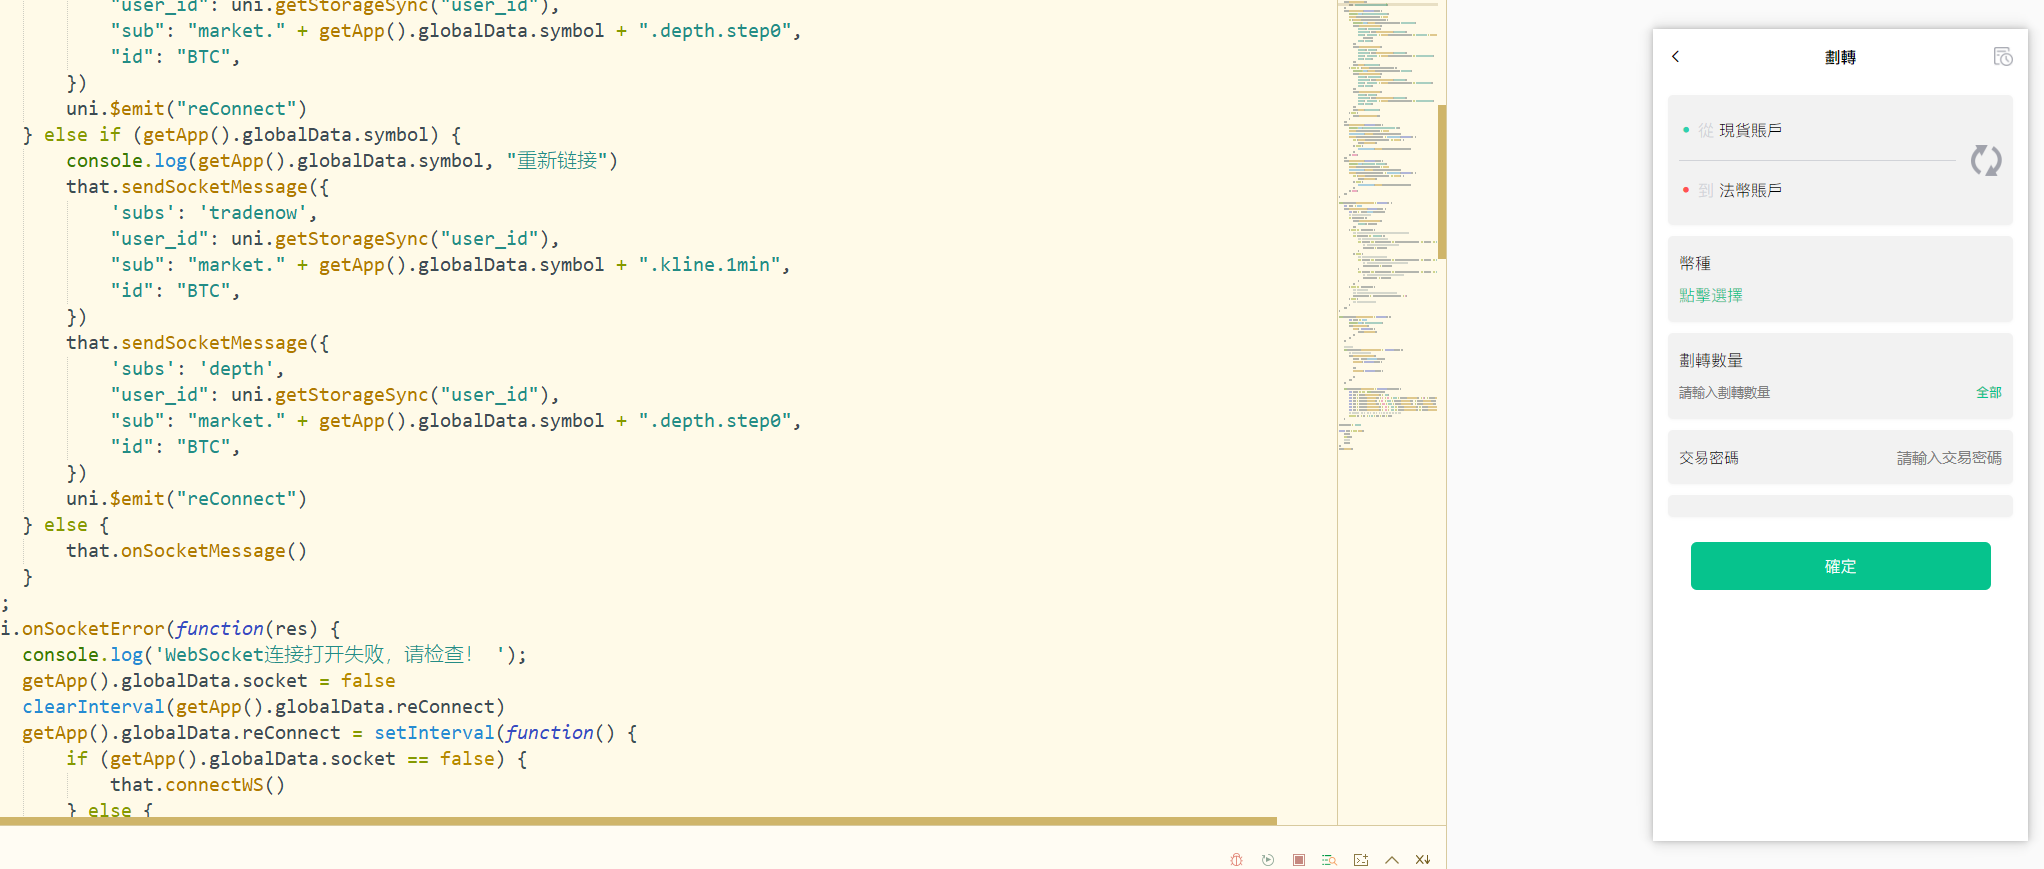Click the clear-output X arrow icon
This screenshot has width=2044, height=869.
point(1423,860)
